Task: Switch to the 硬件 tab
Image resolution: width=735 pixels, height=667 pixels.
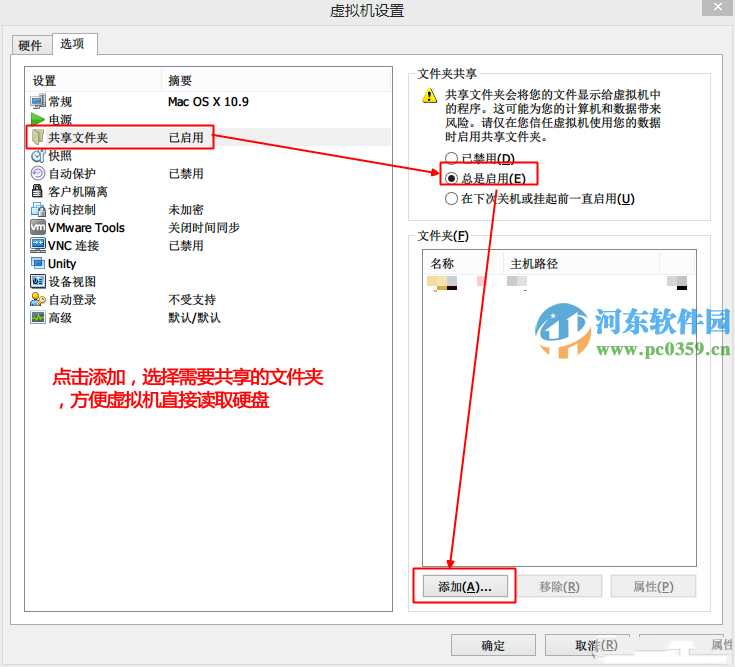Action: tap(30, 45)
